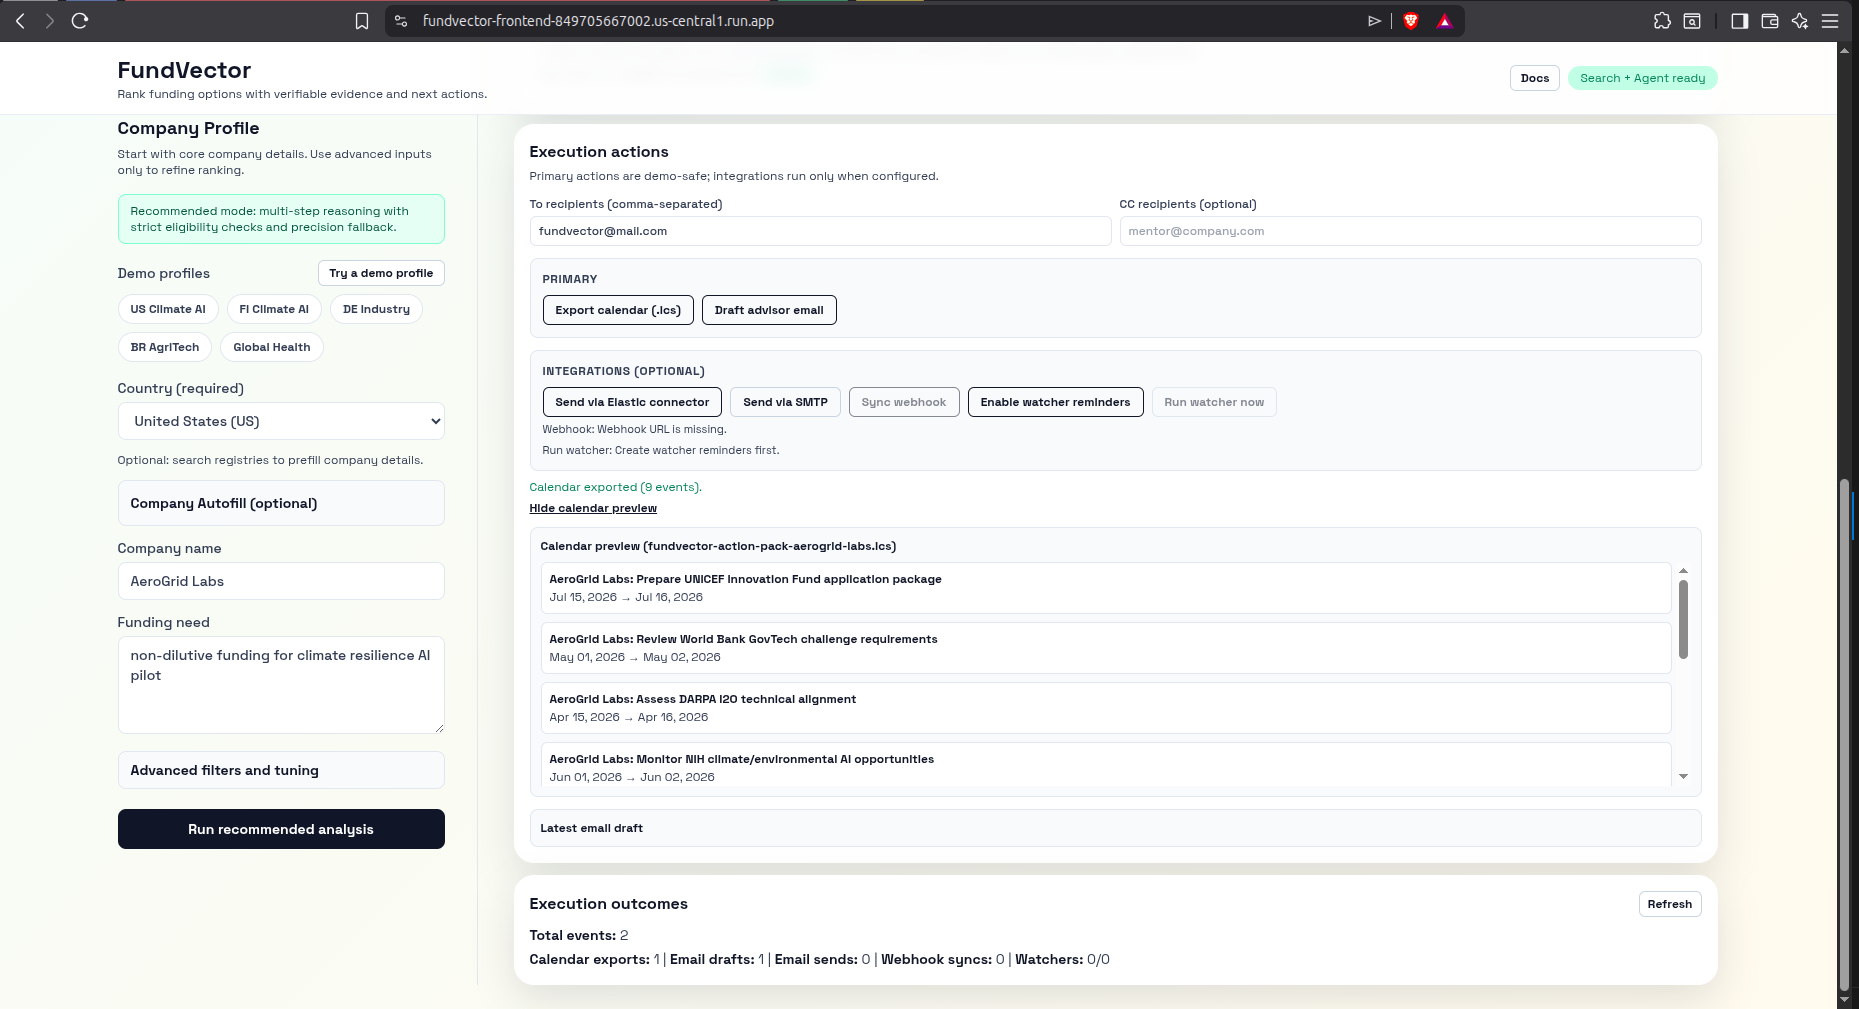1859x1009 pixels.
Task: Collapse the calendar preview via Hide link
Action: tap(593, 508)
